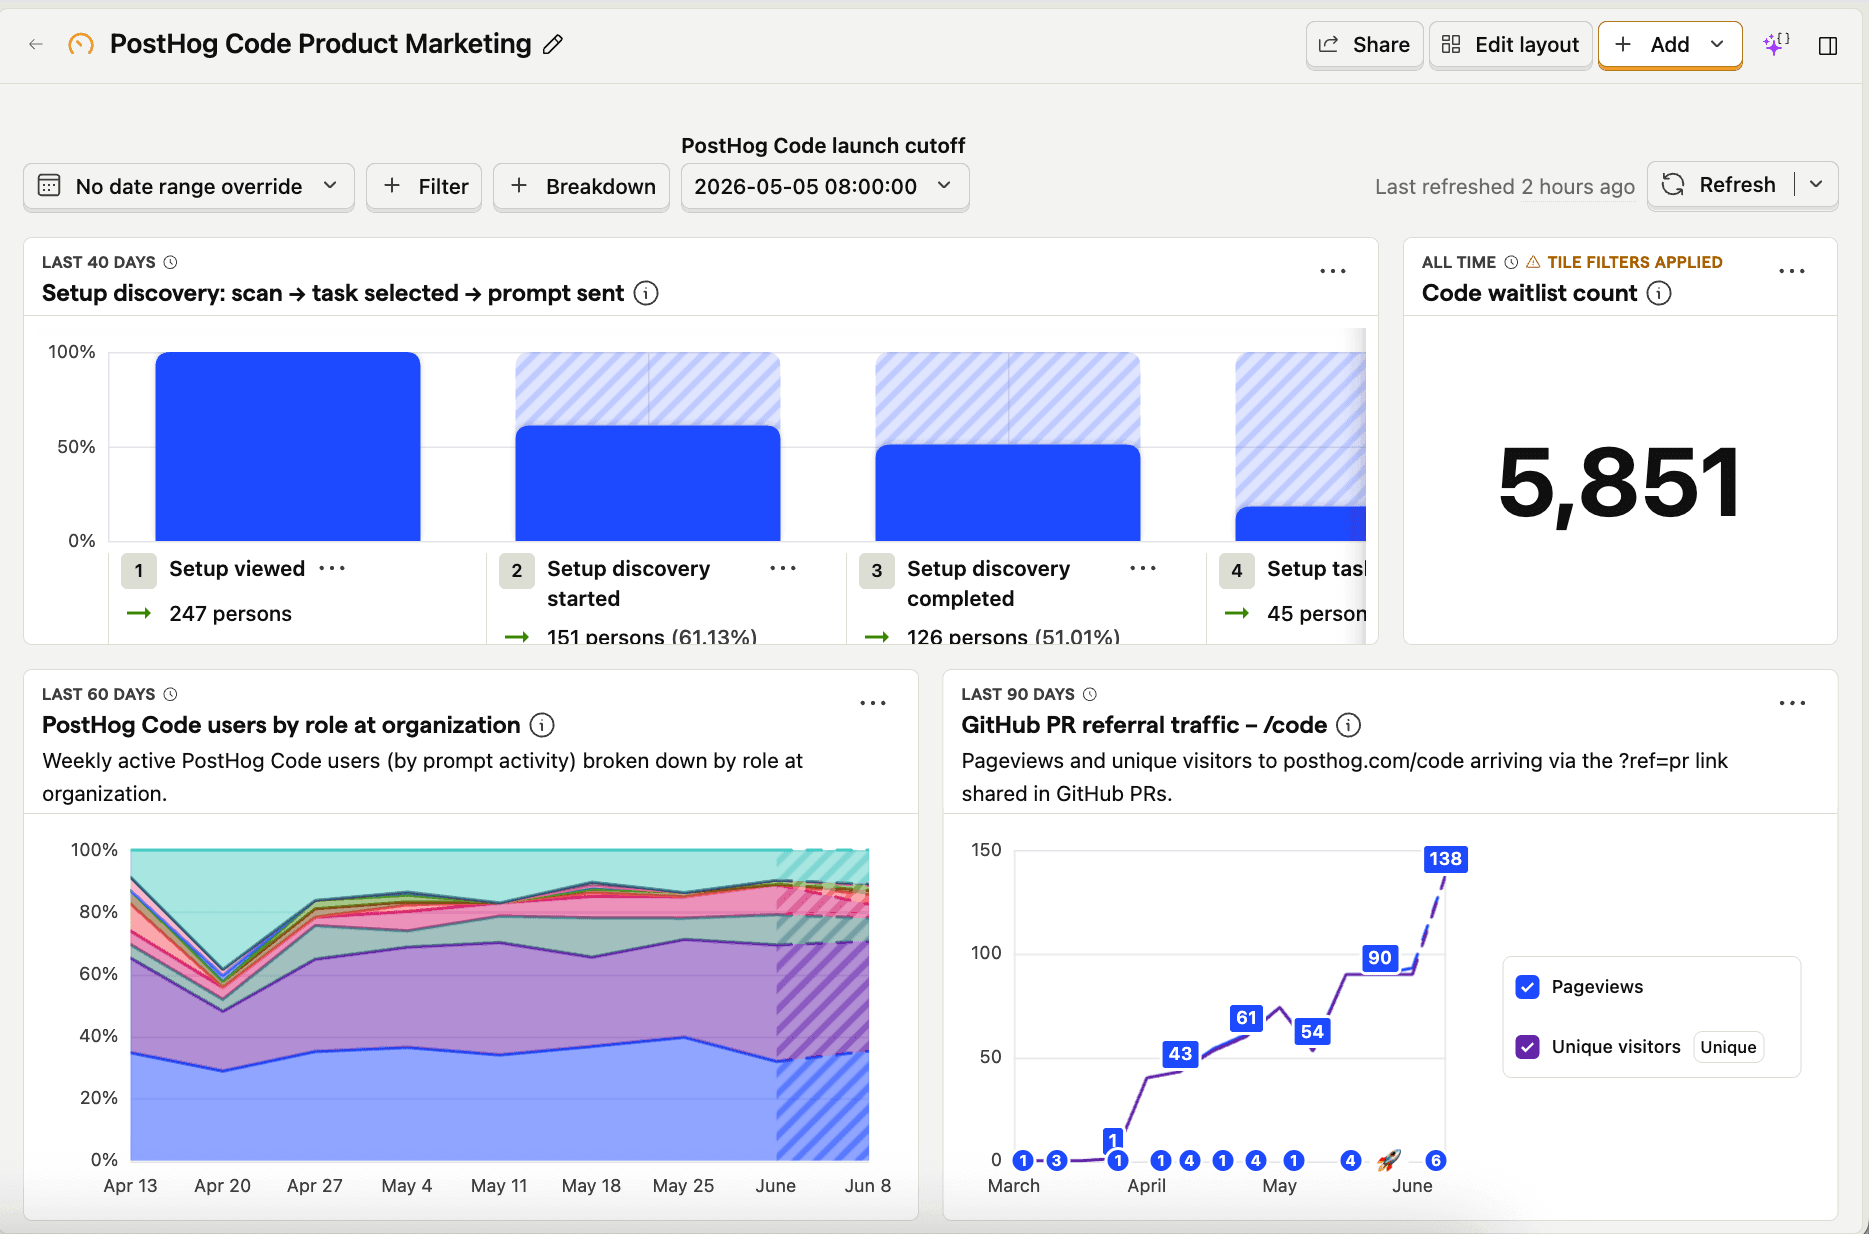Click Last refreshed 2 hours ago text
This screenshot has height=1234, width=1869.
tap(1505, 187)
